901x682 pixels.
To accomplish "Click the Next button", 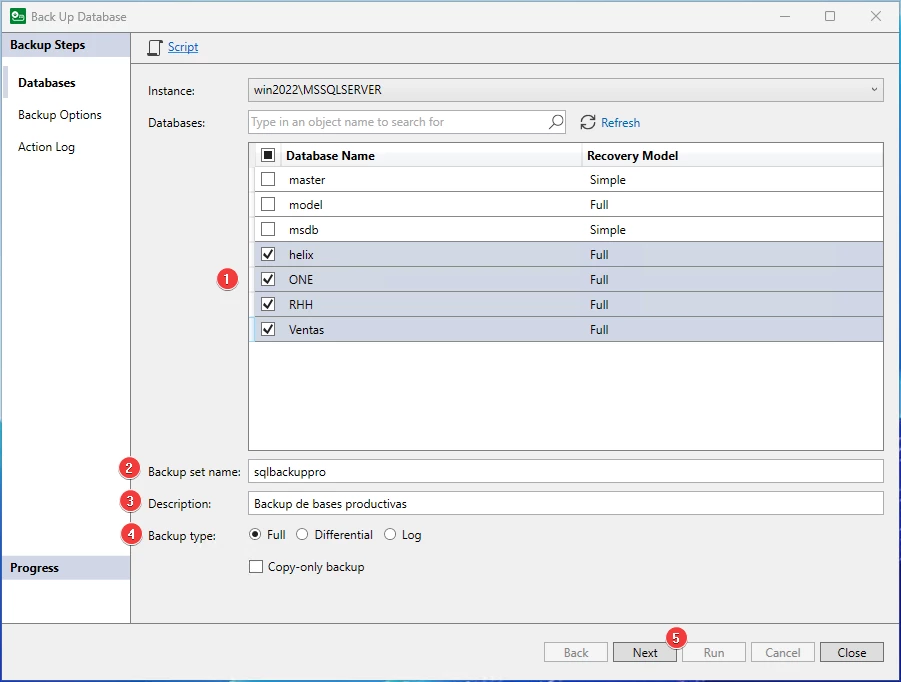I will point(645,653).
